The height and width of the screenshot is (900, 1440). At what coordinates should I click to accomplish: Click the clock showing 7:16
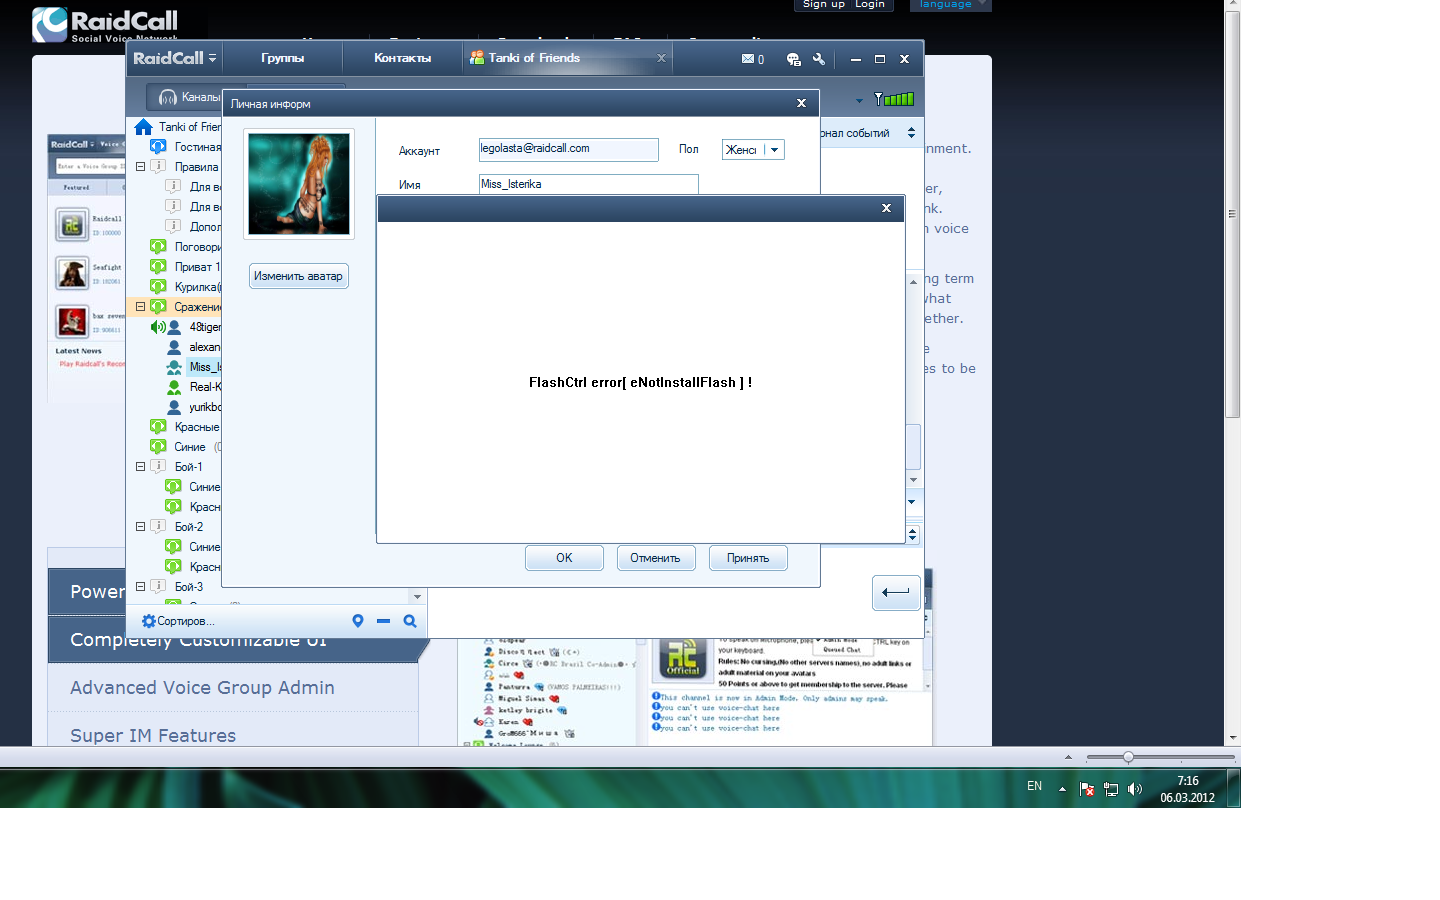[1187, 781]
